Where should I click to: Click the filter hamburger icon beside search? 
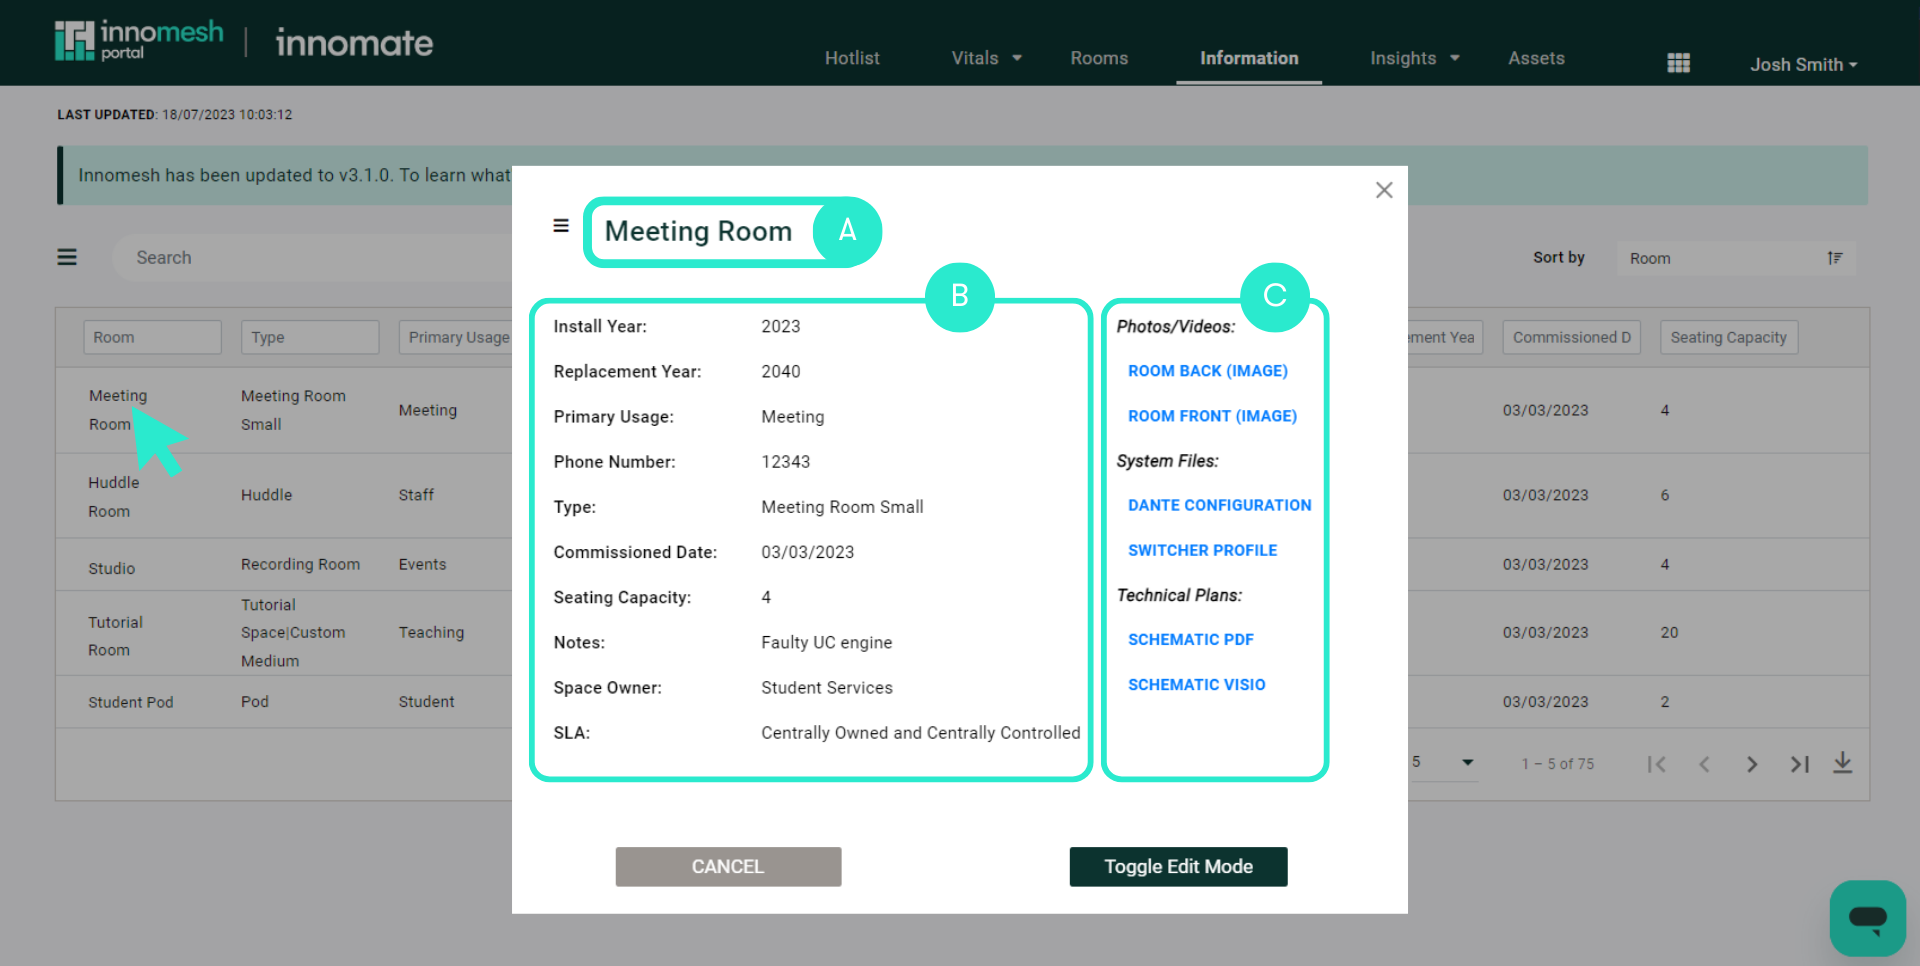coord(66,257)
